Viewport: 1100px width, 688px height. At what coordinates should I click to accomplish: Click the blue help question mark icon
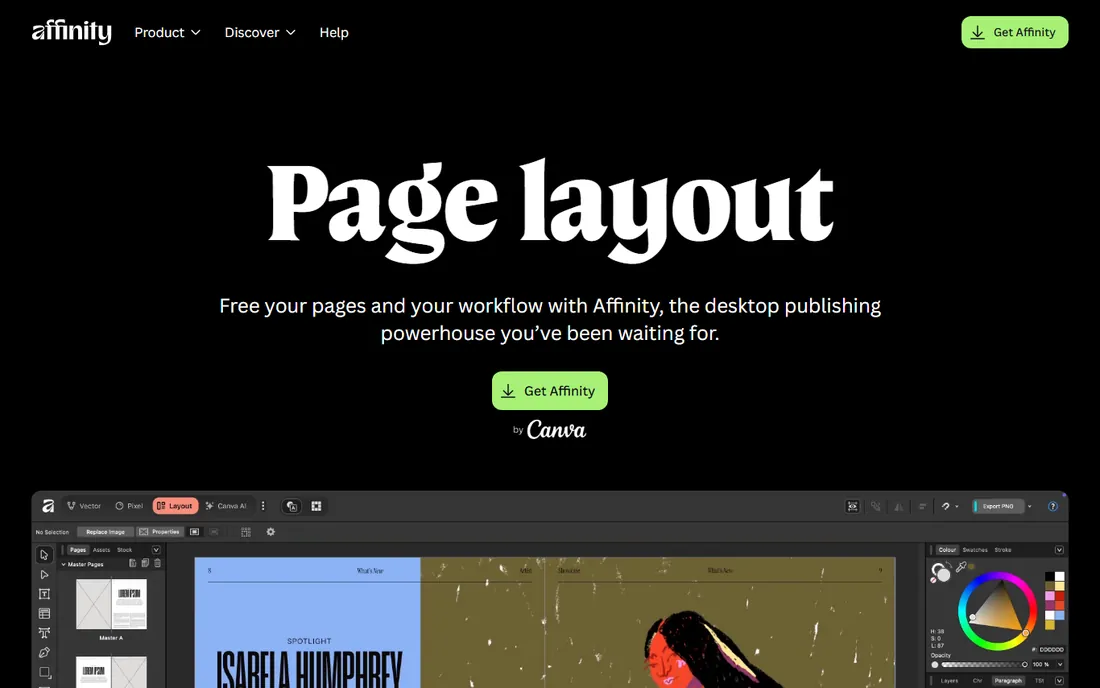[x=1053, y=506]
